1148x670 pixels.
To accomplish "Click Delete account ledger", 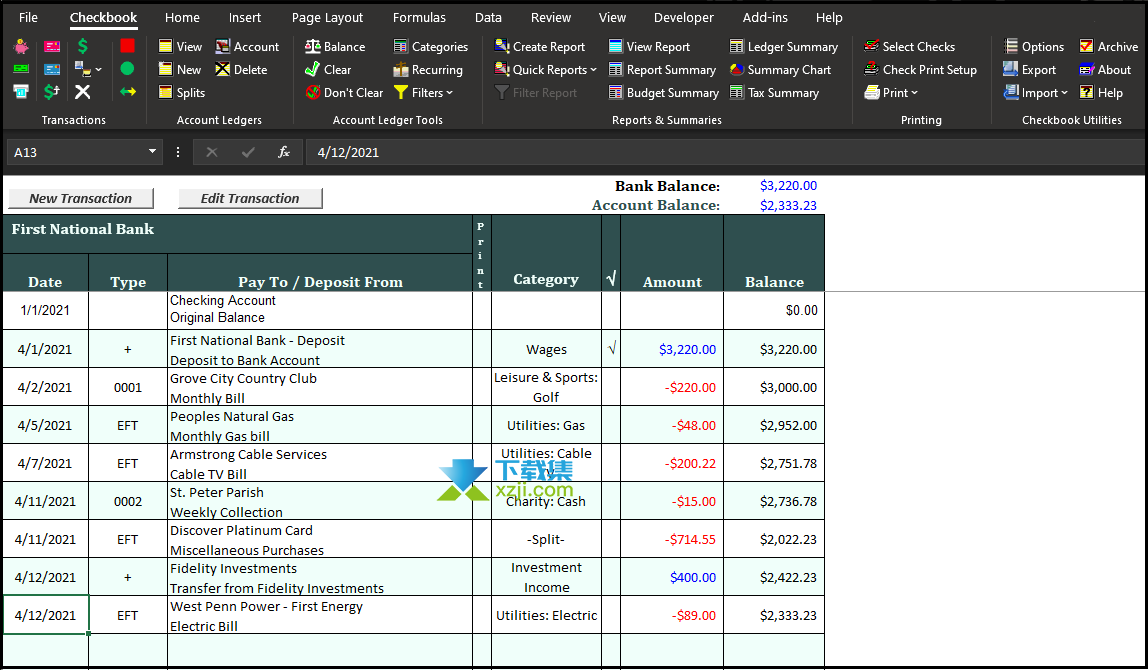I will (241, 70).
